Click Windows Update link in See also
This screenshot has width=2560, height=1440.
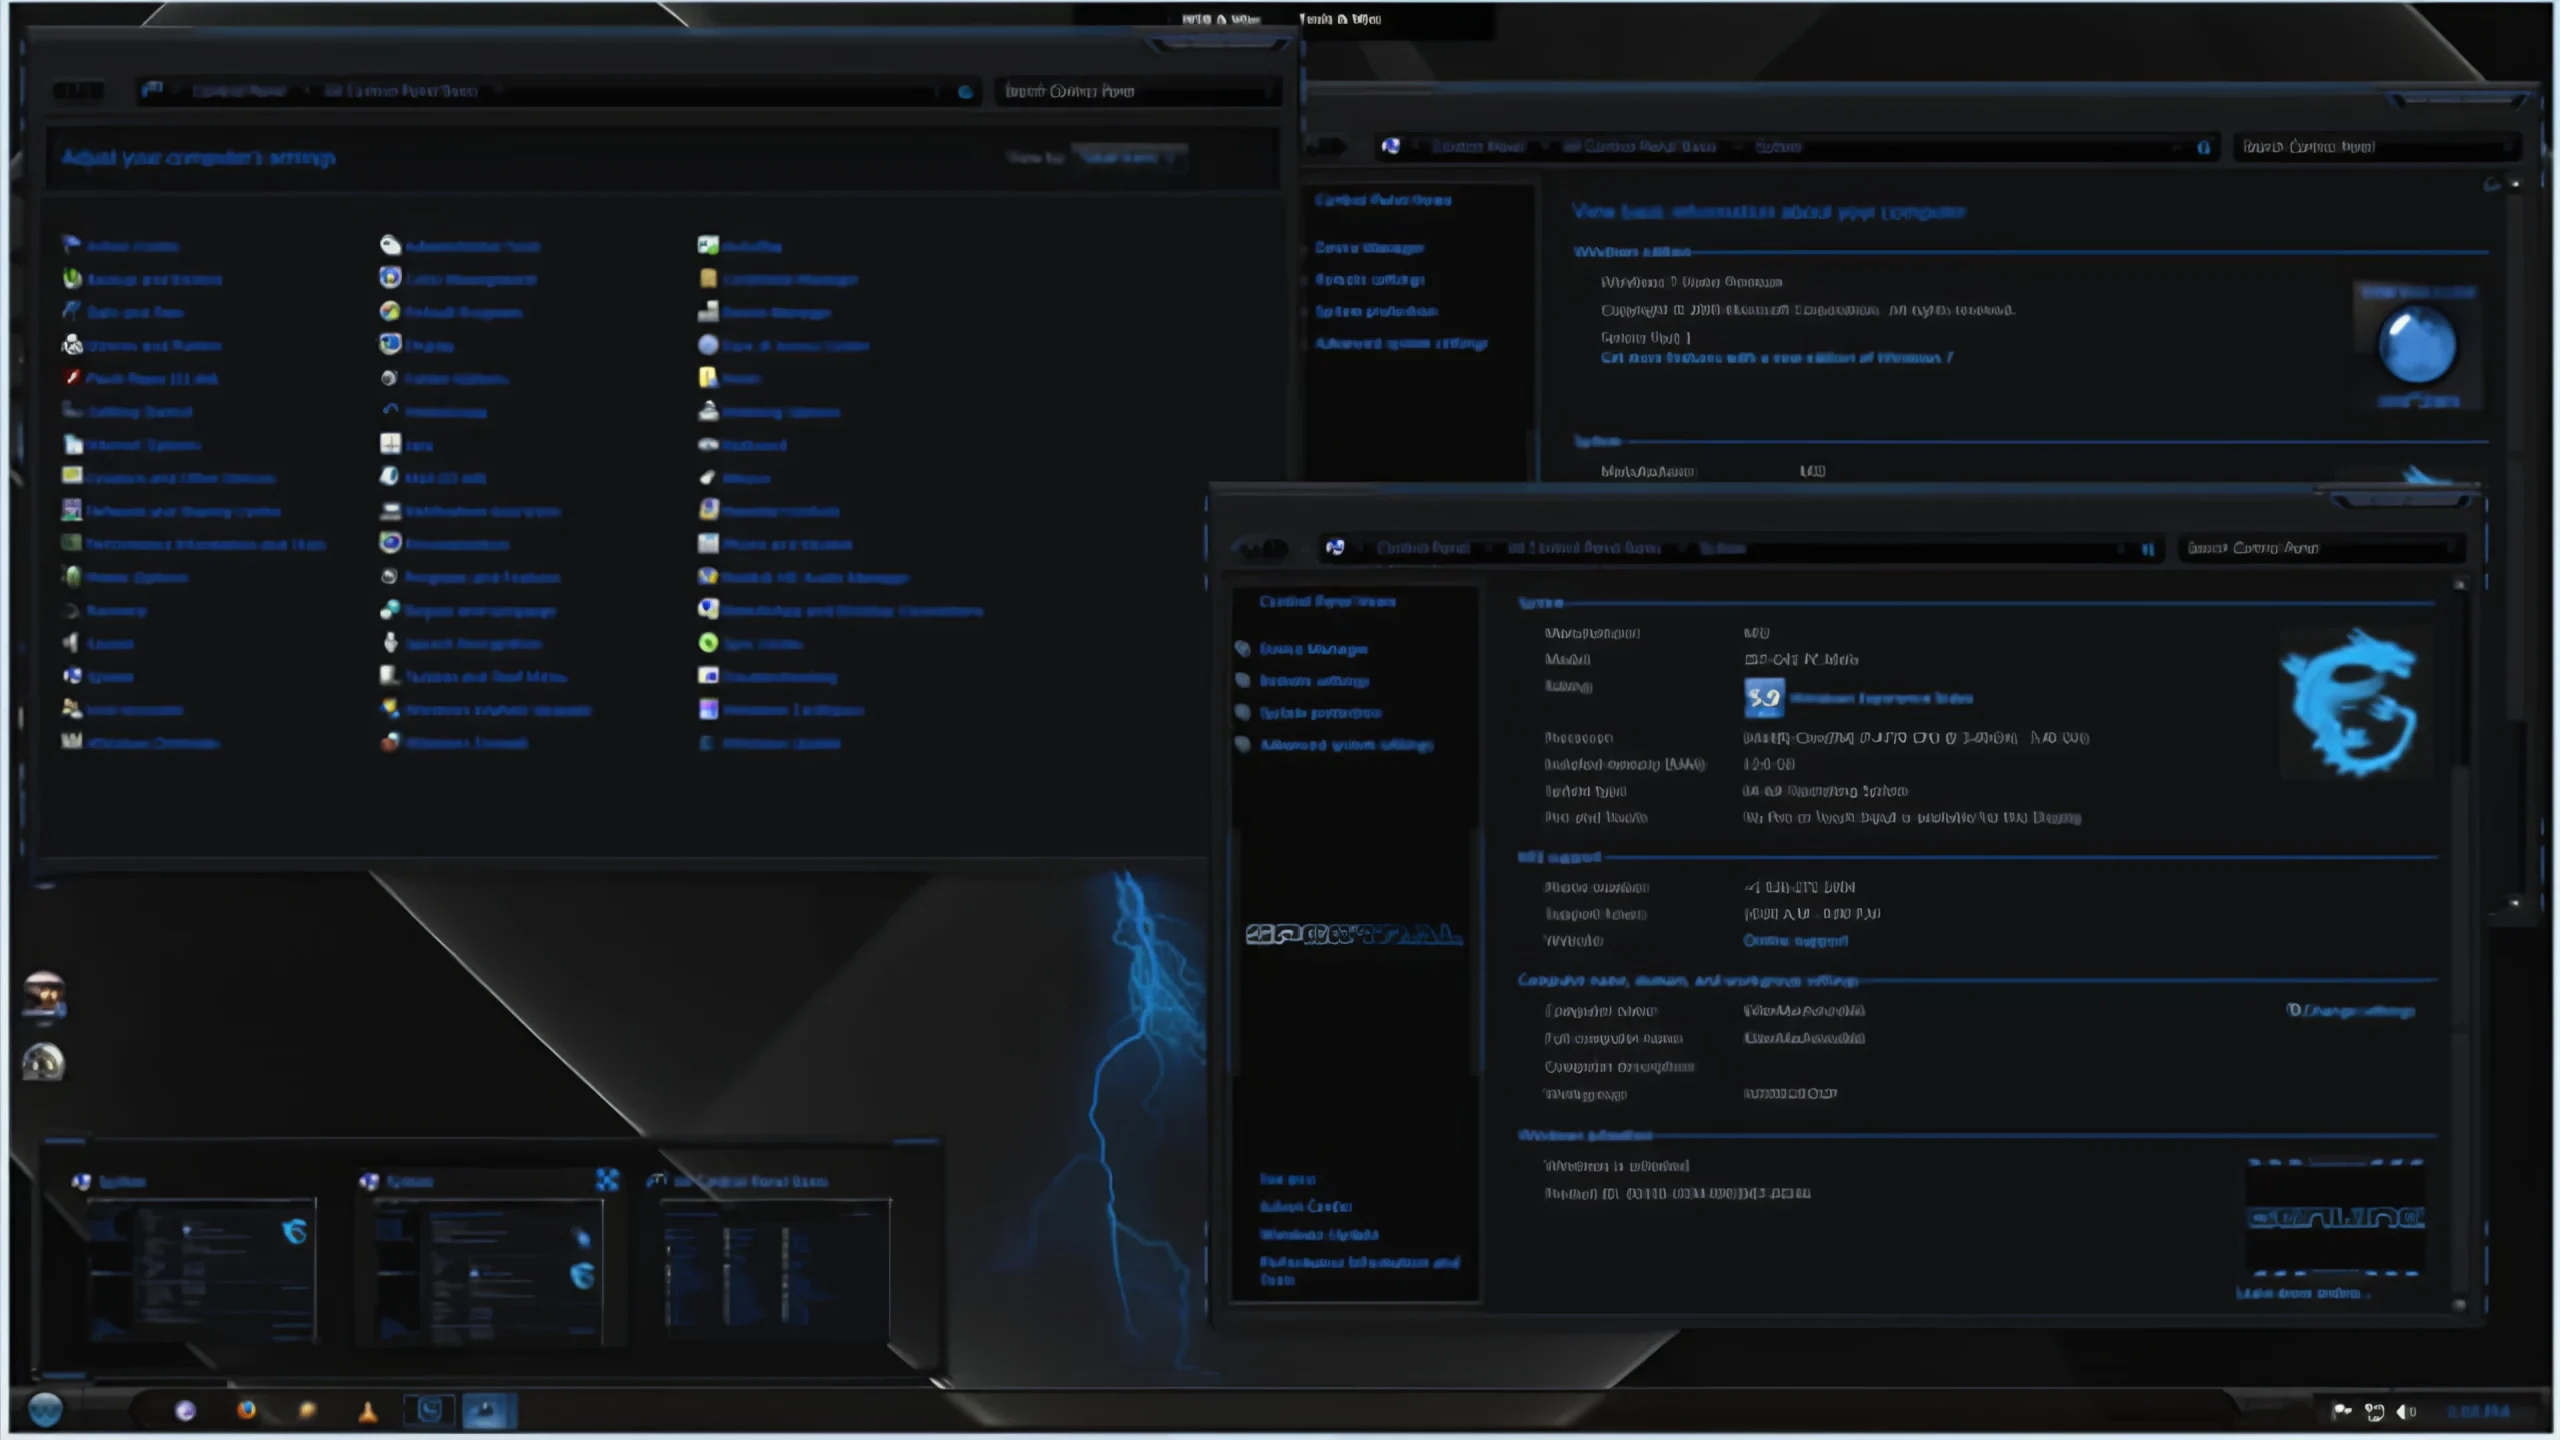pyautogui.click(x=1319, y=1235)
